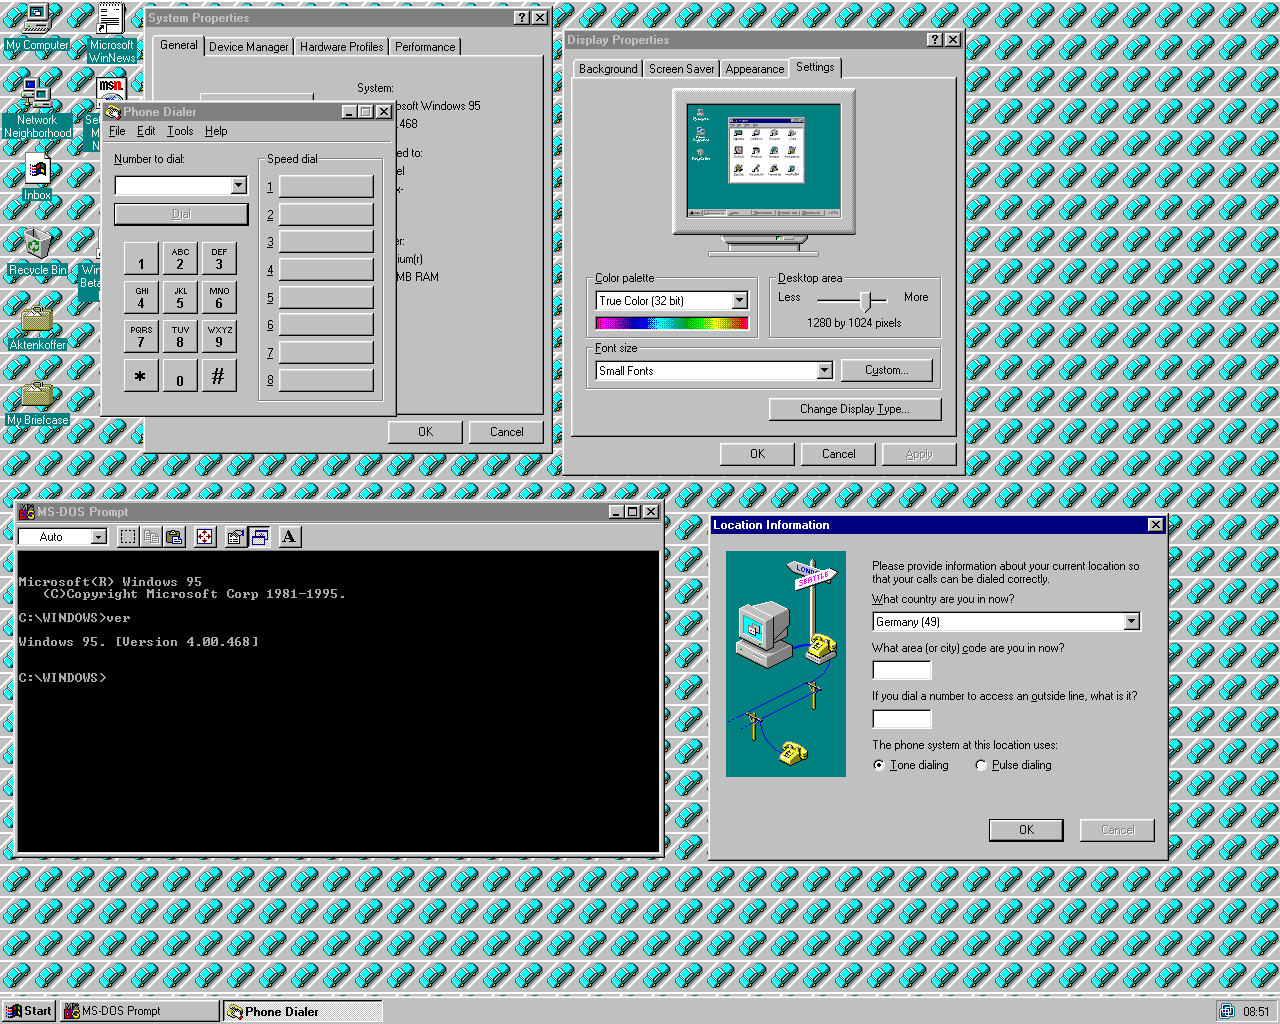Click speed dial slot 1 button
The width and height of the screenshot is (1280, 1024).
326,187
